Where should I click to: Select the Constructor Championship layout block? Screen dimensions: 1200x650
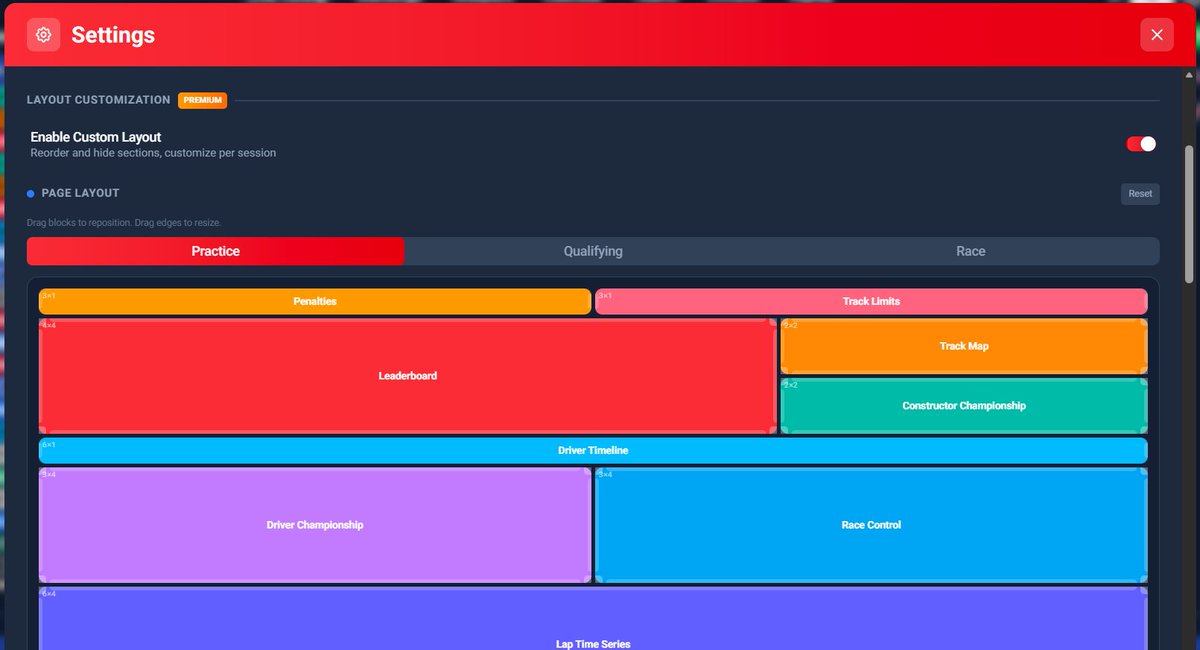(964, 406)
